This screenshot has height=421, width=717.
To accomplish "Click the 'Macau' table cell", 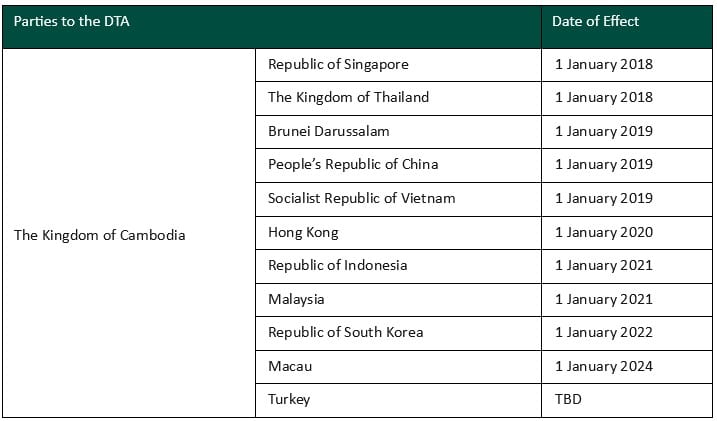I will [x=398, y=367].
